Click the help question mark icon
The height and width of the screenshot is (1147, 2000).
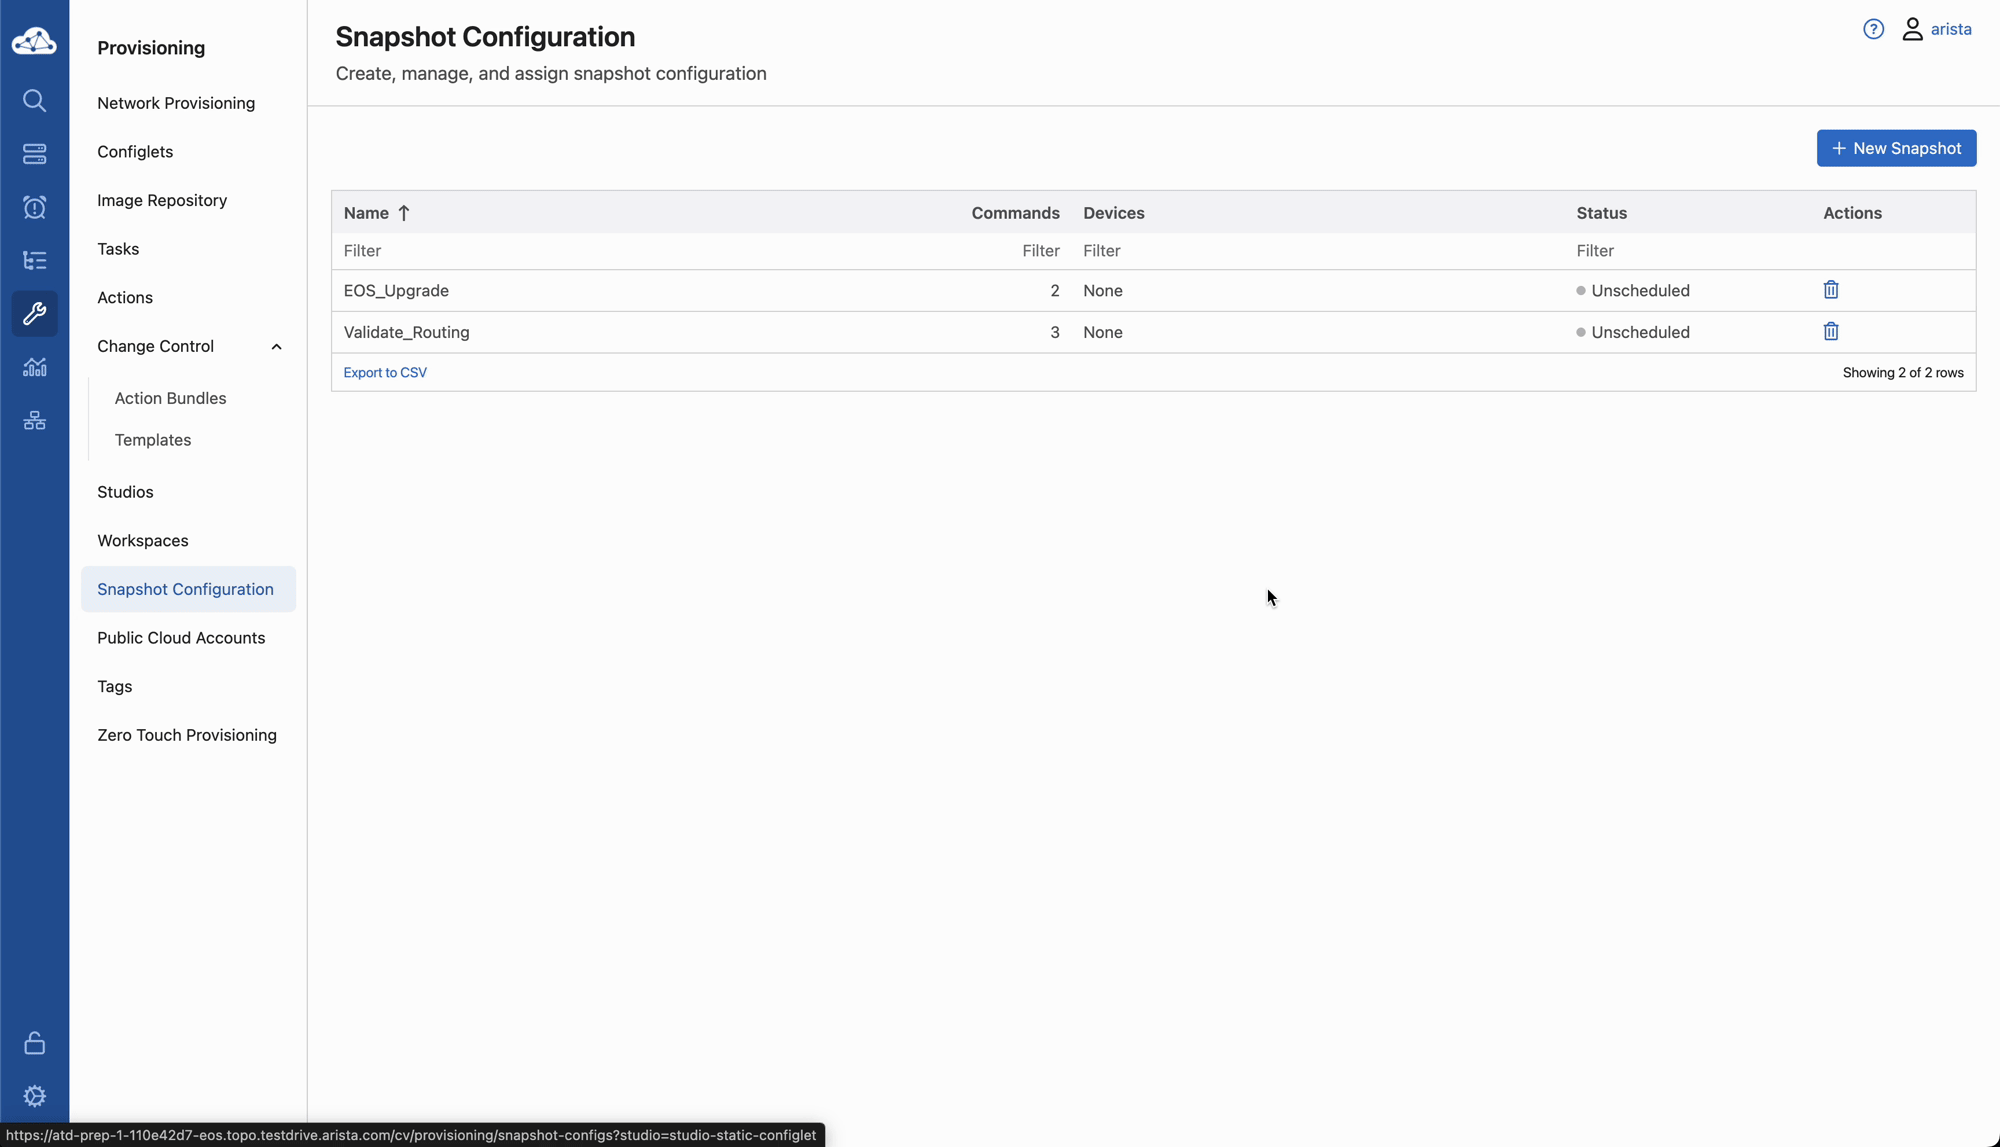(x=1873, y=29)
